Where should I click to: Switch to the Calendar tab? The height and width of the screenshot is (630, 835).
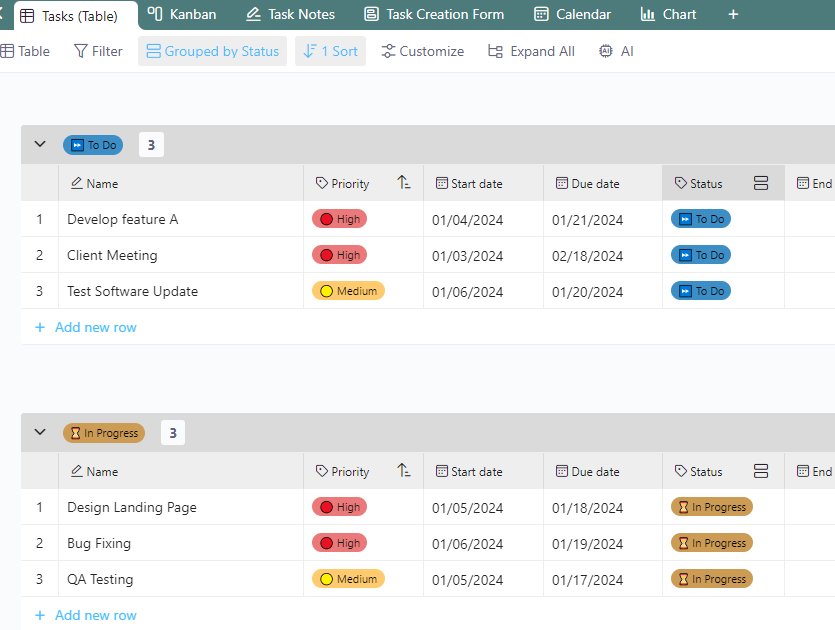tap(572, 14)
